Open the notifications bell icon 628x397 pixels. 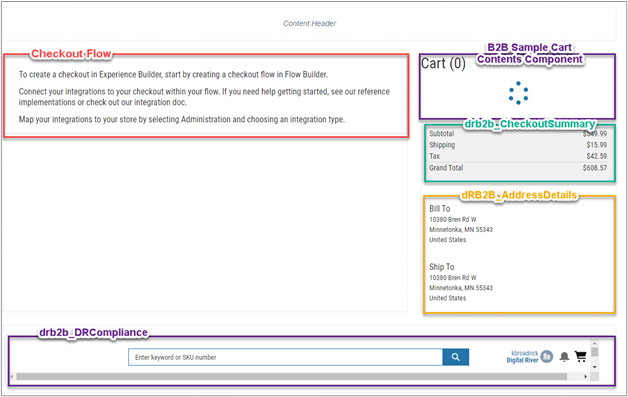pos(564,356)
